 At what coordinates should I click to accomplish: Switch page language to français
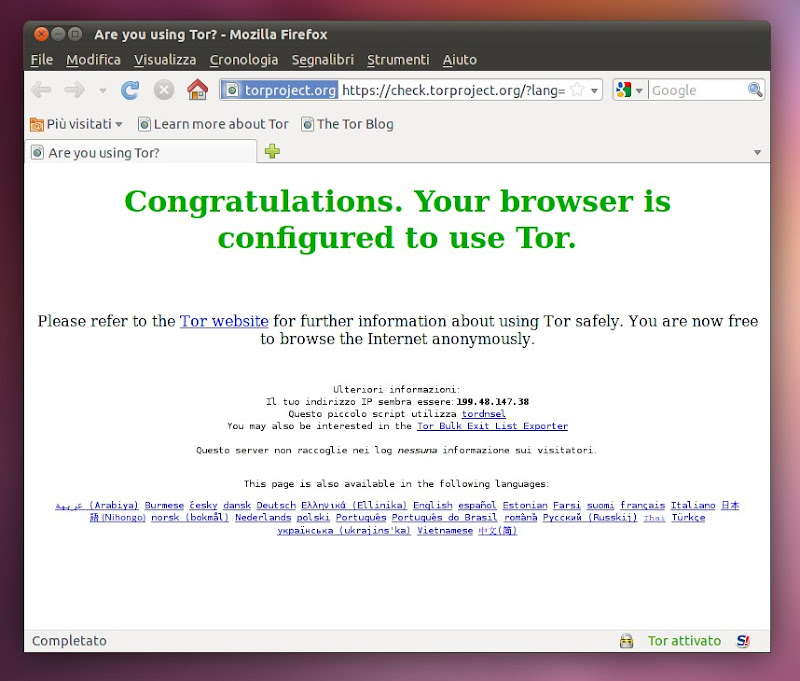point(643,506)
